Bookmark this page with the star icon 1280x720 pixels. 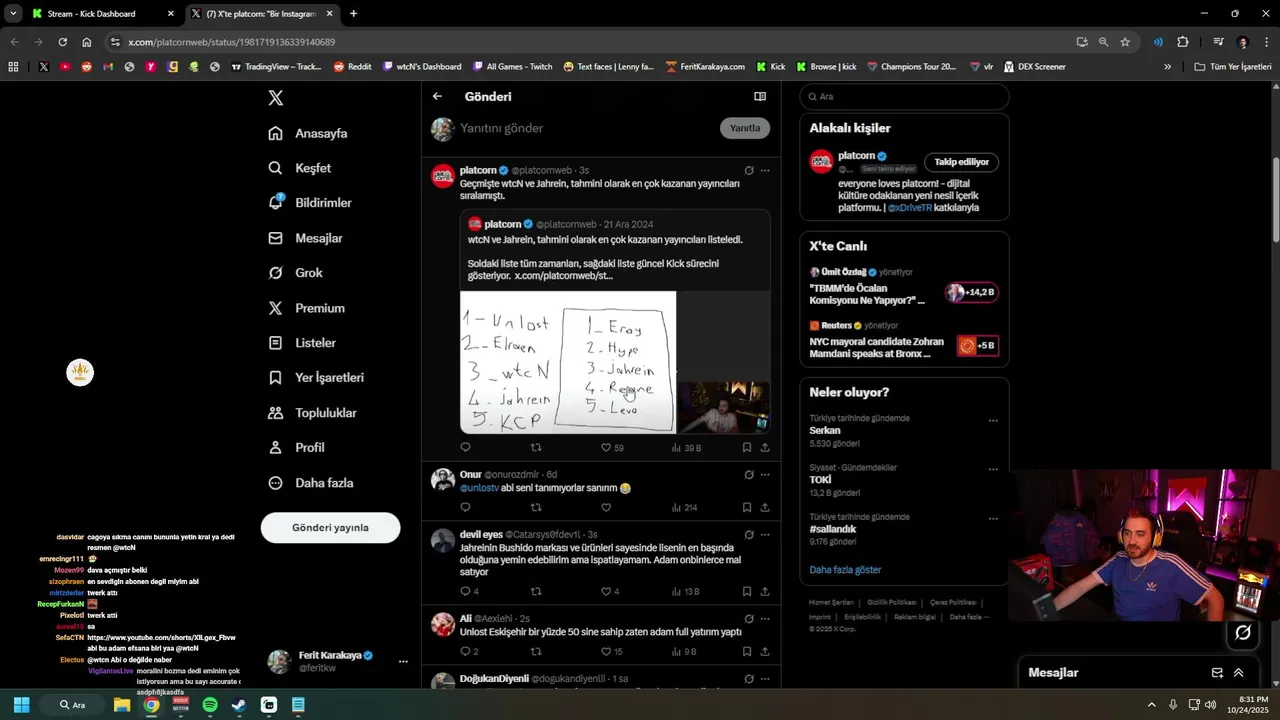click(1125, 42)
